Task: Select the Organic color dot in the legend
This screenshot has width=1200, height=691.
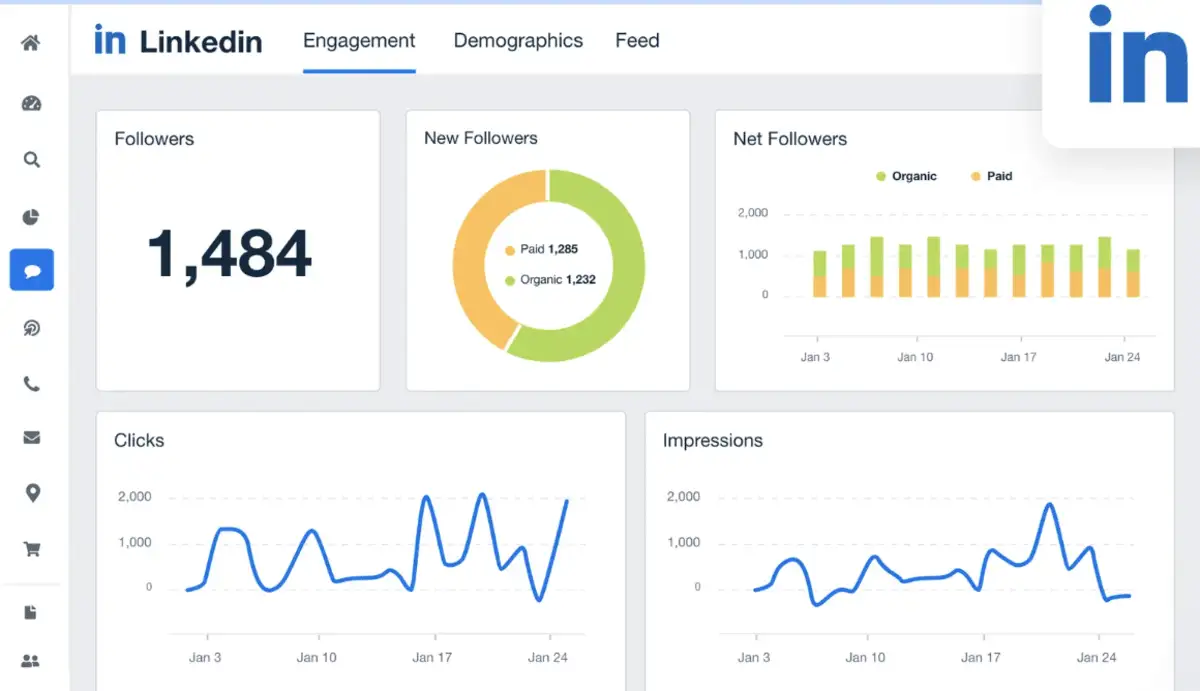Action: [879, 176]
